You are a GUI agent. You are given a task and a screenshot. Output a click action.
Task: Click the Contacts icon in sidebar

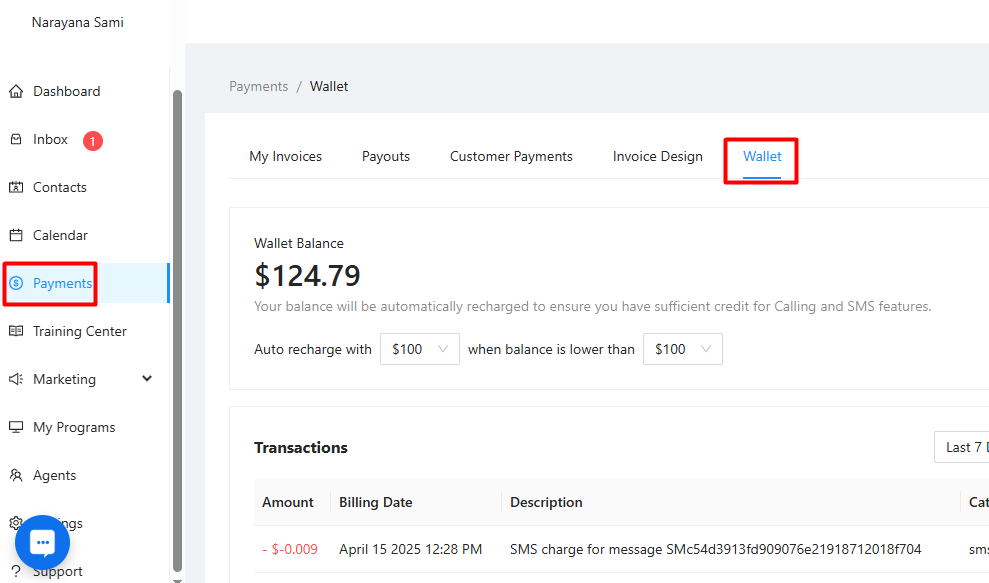click(x=16, y=188)
